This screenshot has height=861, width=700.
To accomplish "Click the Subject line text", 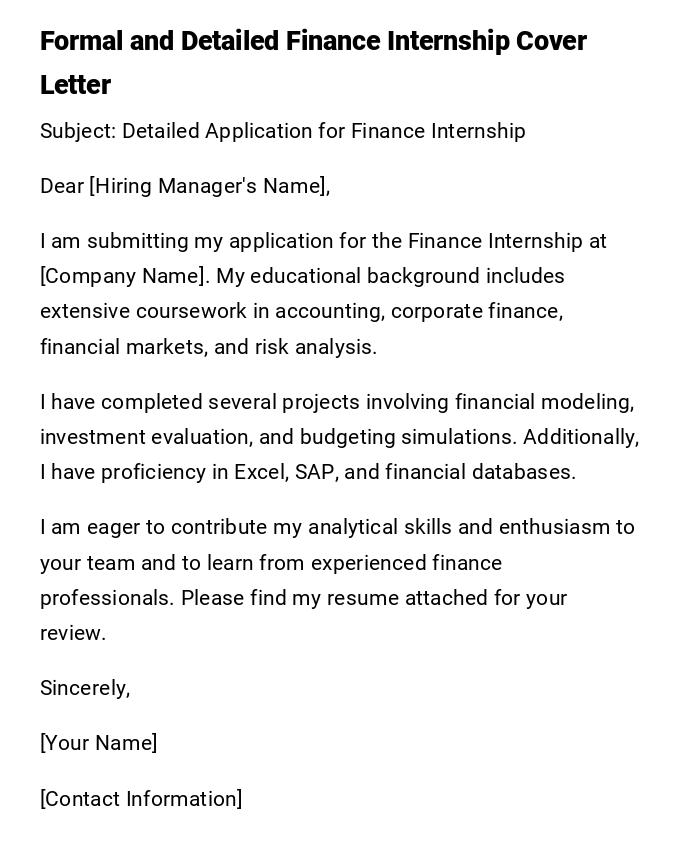I will [282, 131].
